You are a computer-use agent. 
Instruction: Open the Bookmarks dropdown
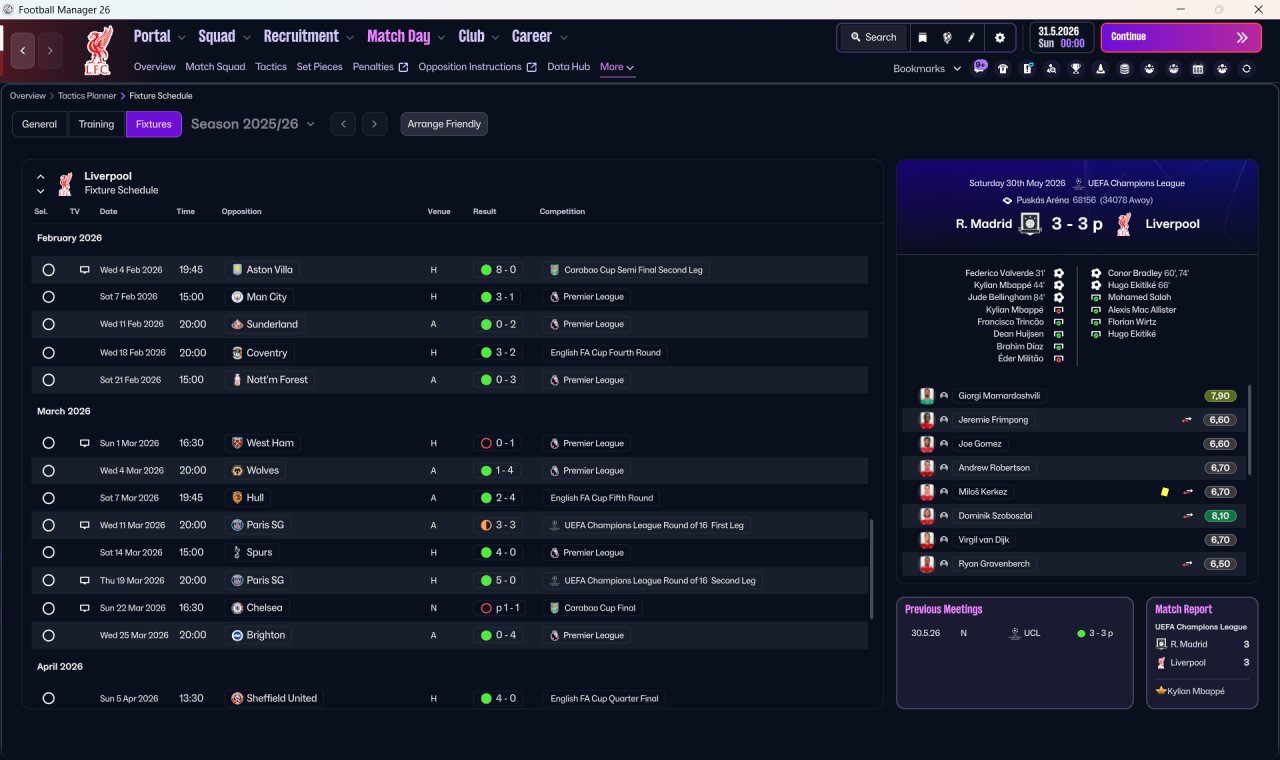pos(927,69)
